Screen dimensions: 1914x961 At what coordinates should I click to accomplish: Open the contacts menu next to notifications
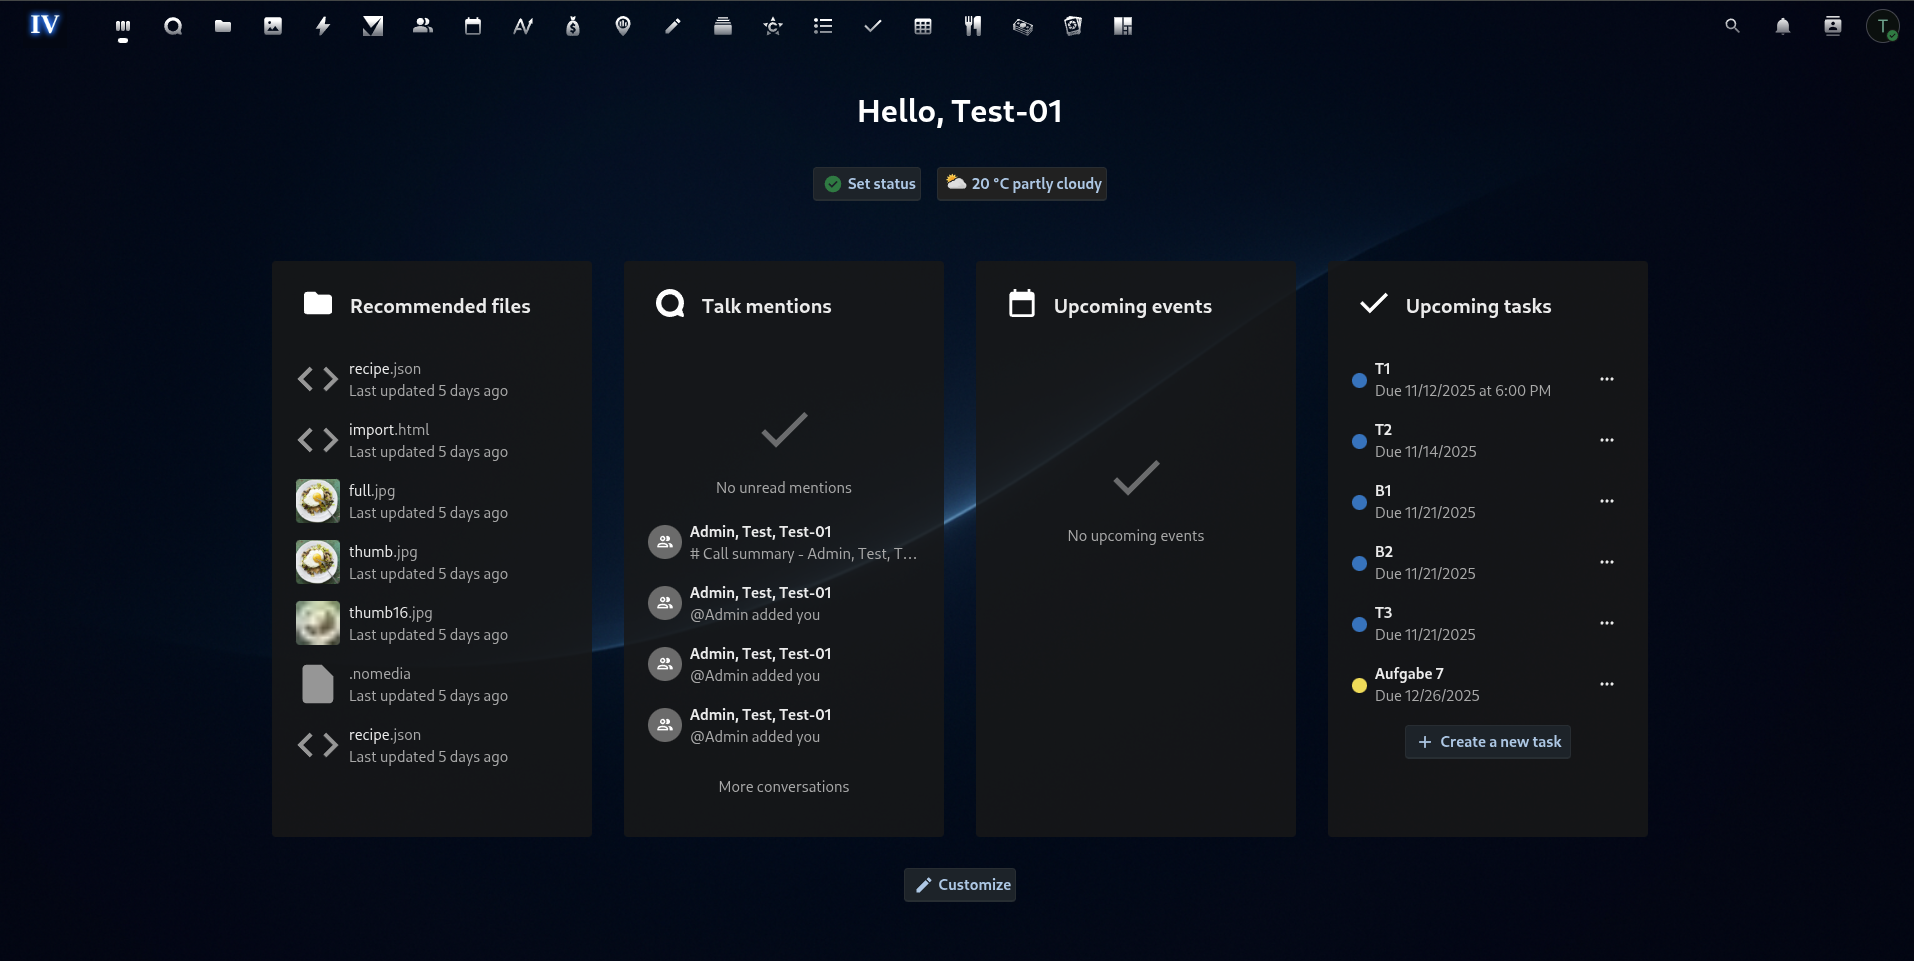[1833, 26]
